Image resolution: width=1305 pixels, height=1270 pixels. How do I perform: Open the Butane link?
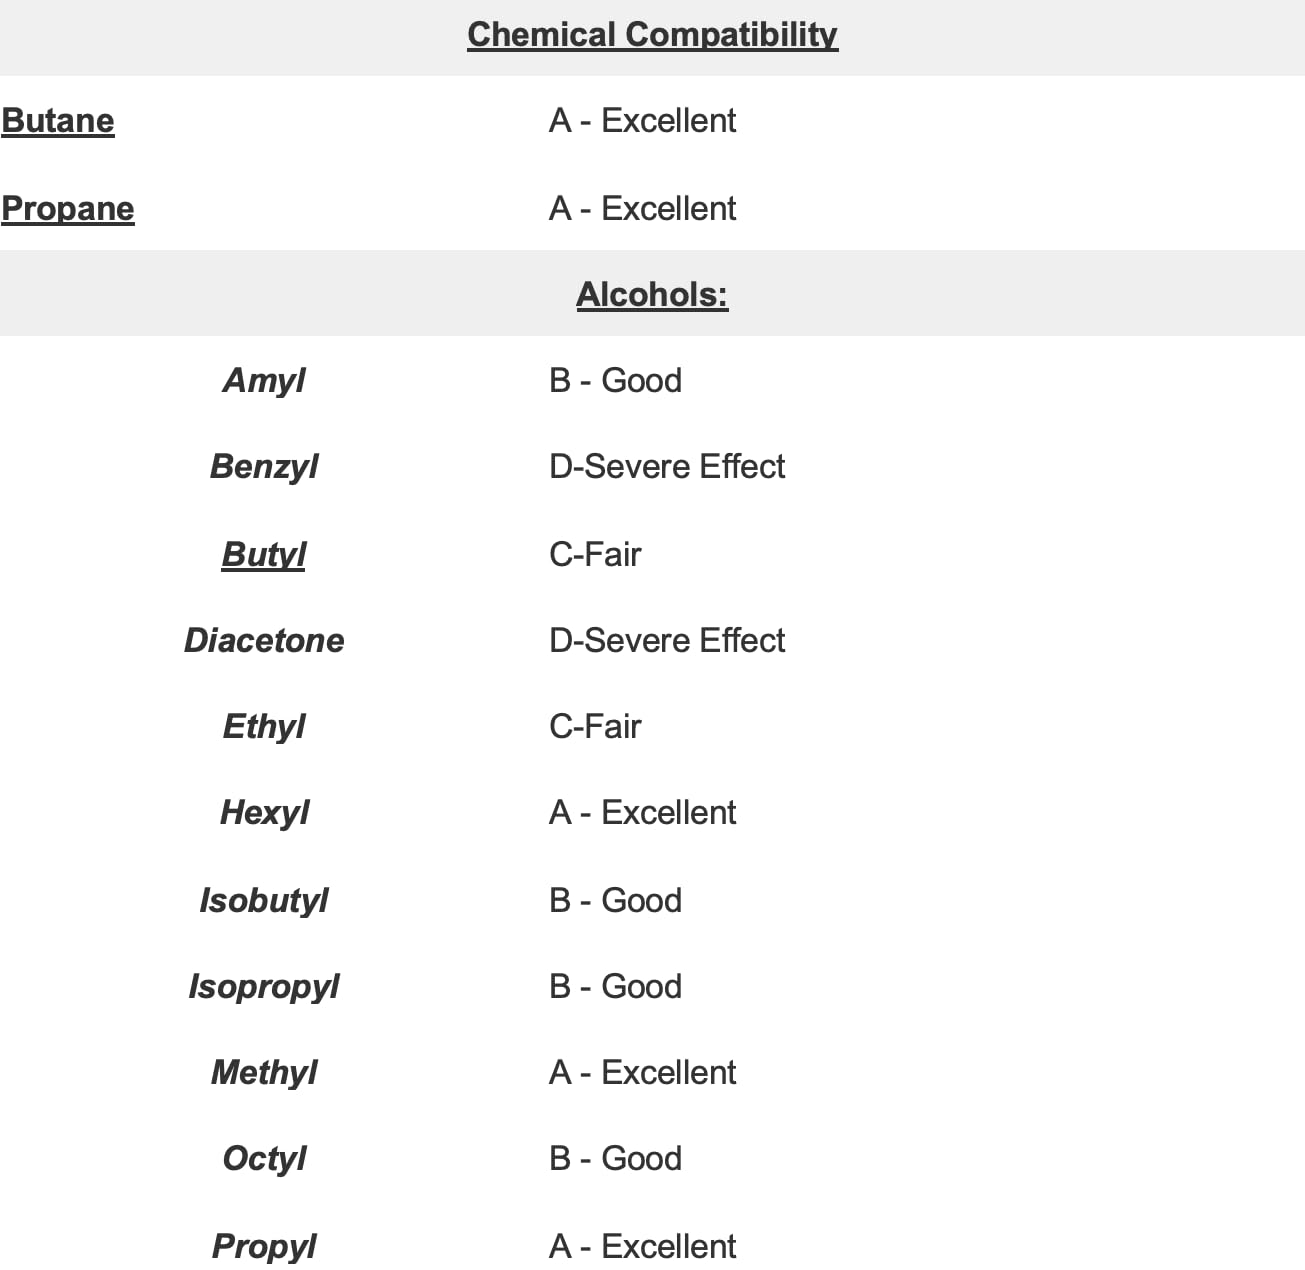point(58,121)
